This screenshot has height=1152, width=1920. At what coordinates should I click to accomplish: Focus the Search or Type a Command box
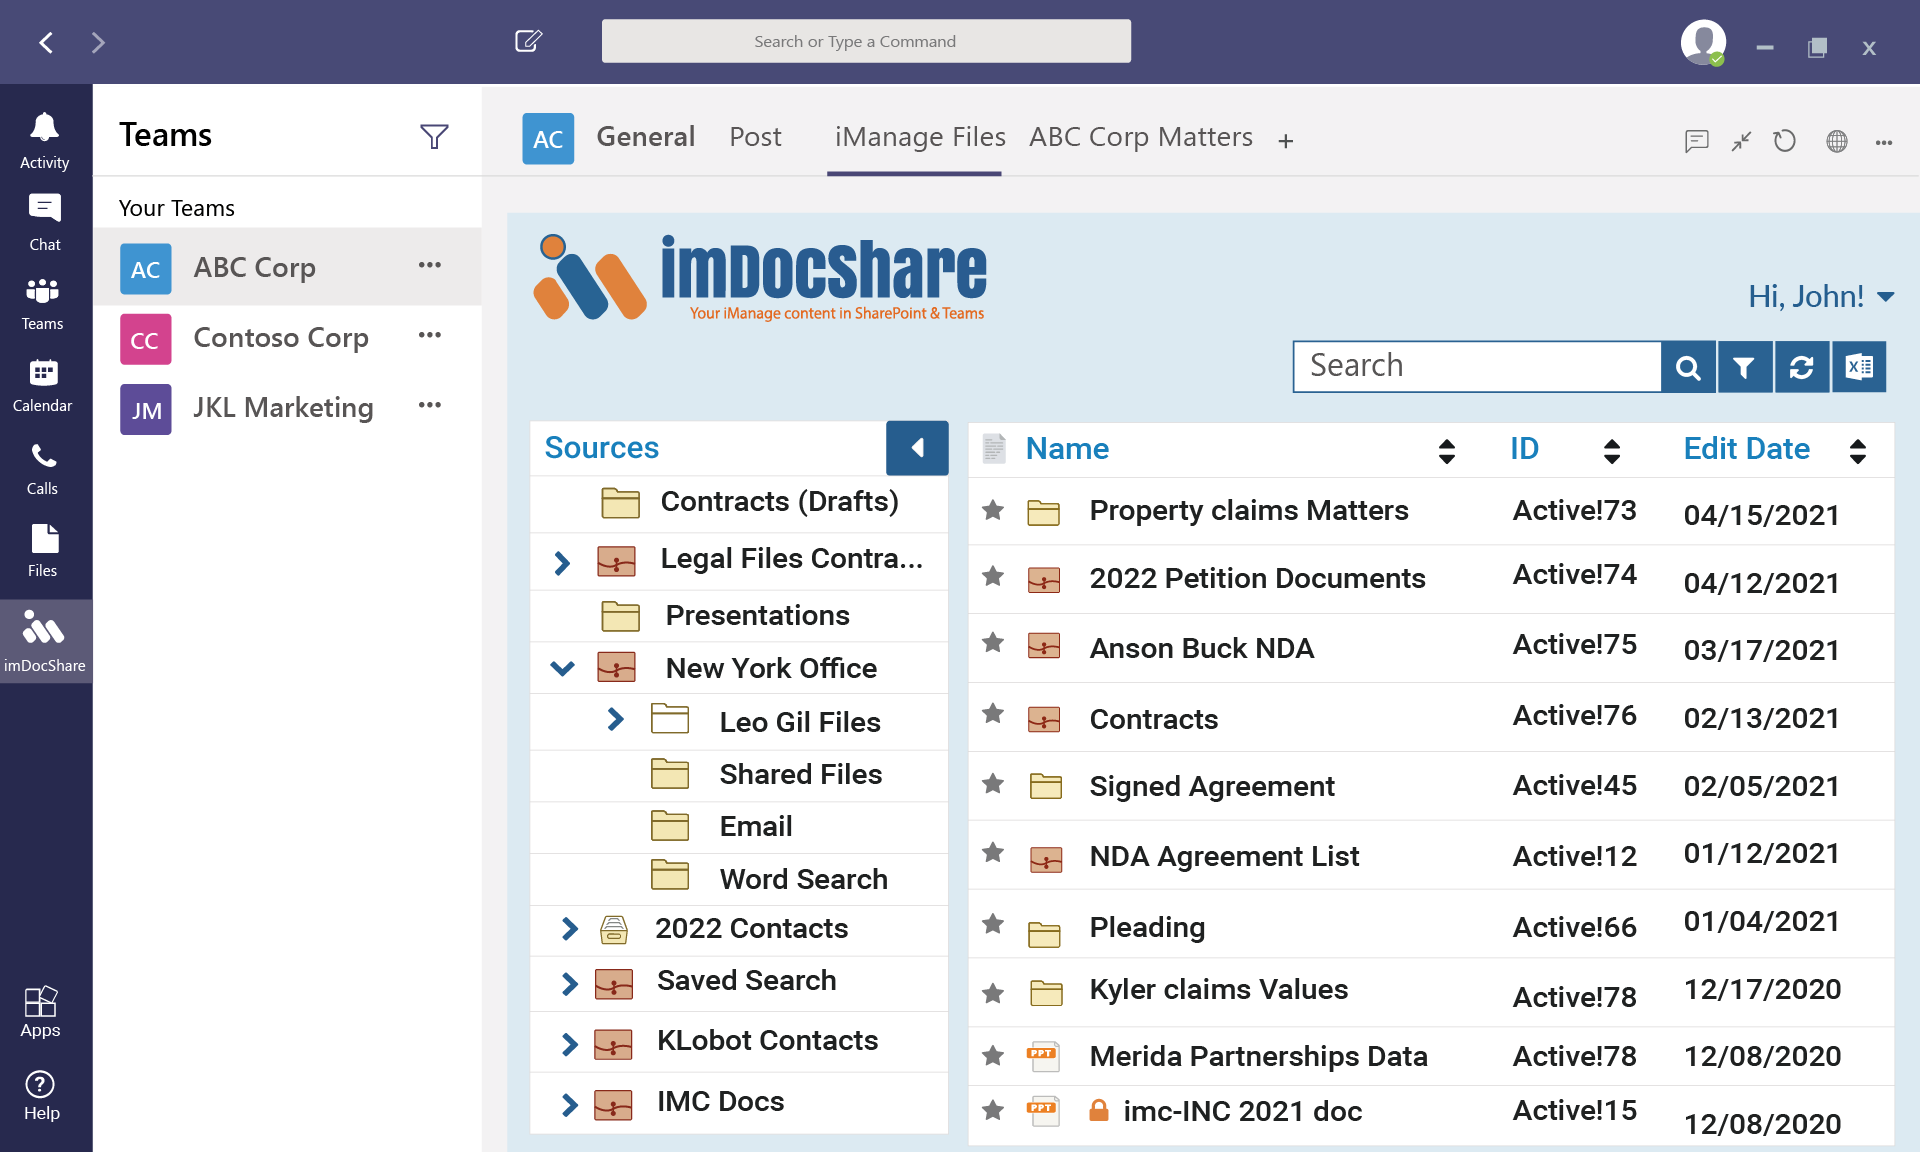pyautogui.click(x=866, y=41)
